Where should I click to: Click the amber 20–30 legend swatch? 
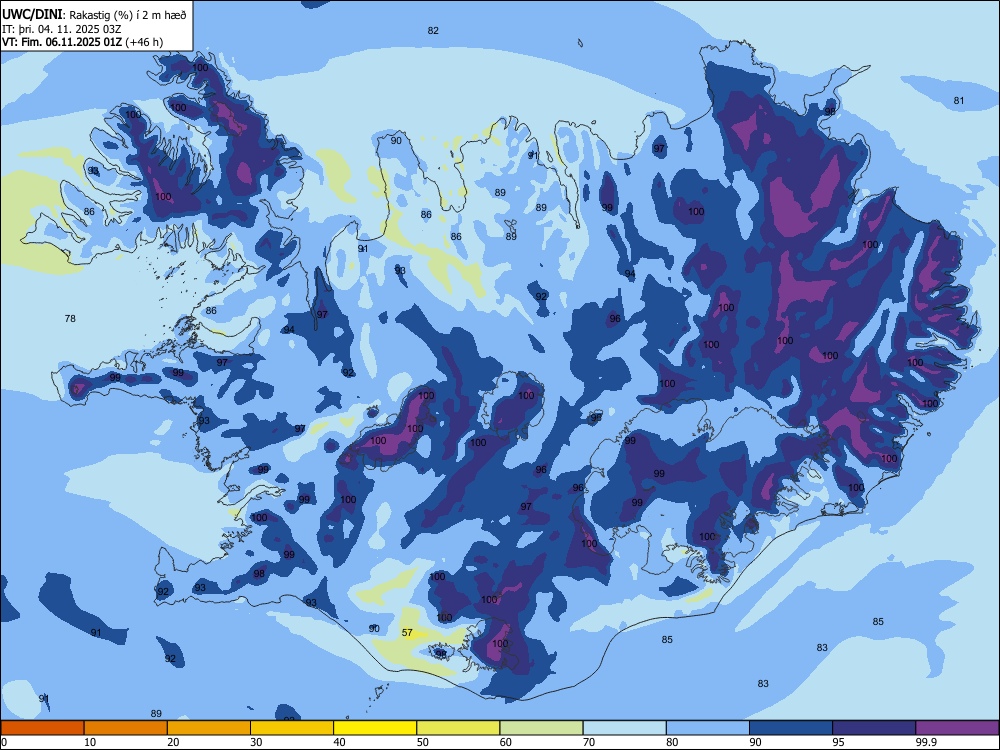pyautogui.click(x=209, y=728)
